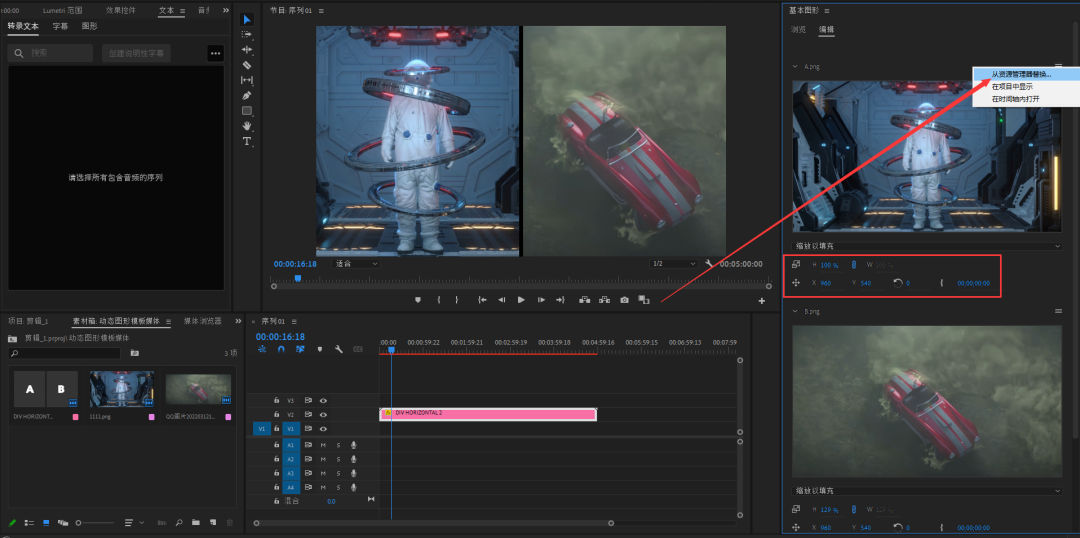1080x538 pixels.
Task: Open the 媒体浏览器 tab
Action: [202, 321]
